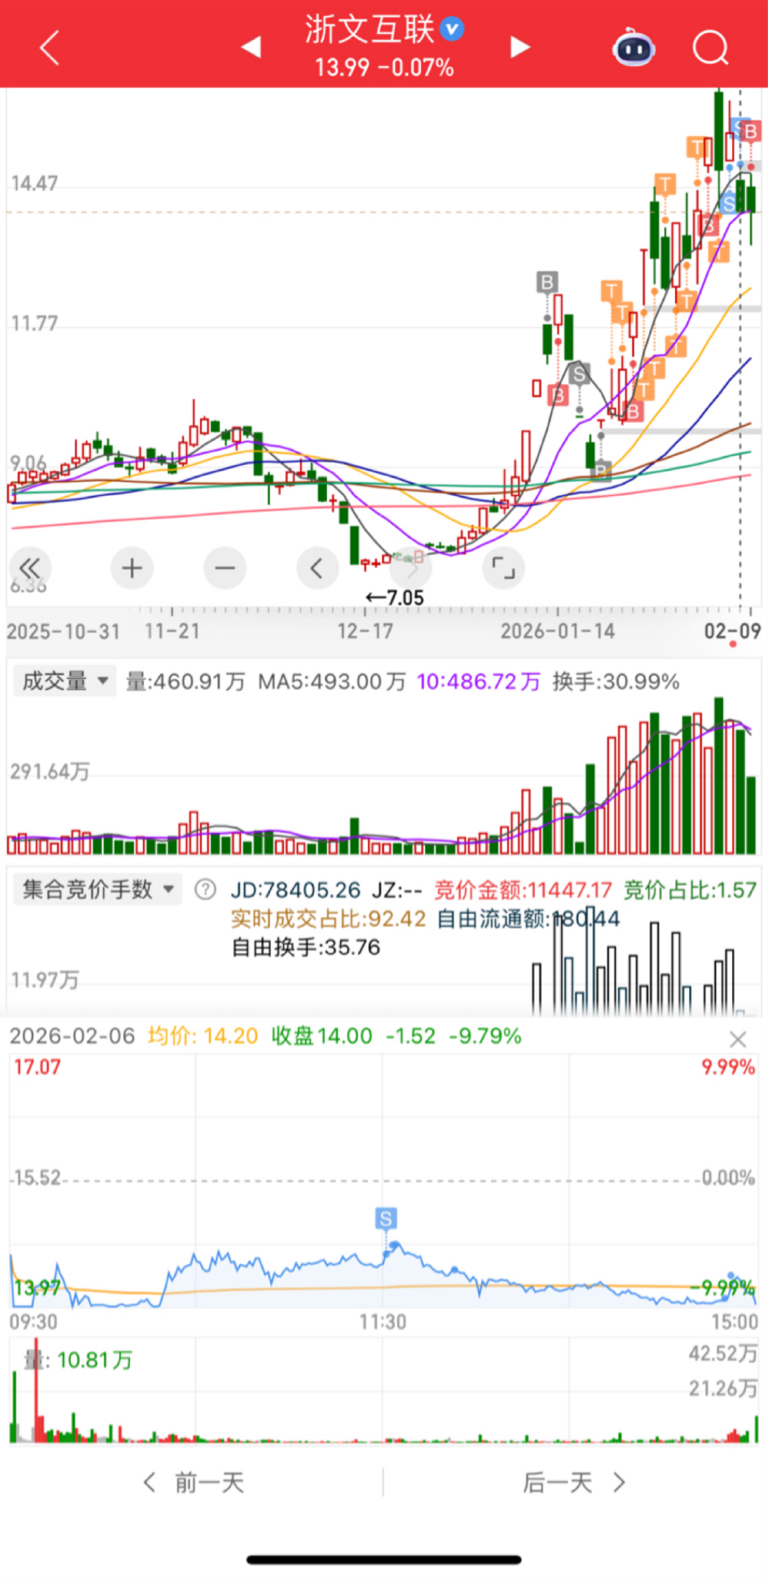The height and width of the screenshot is (1580, 768).
Task: Open help question mark beside 集合竞价手数
Action: 205,889
